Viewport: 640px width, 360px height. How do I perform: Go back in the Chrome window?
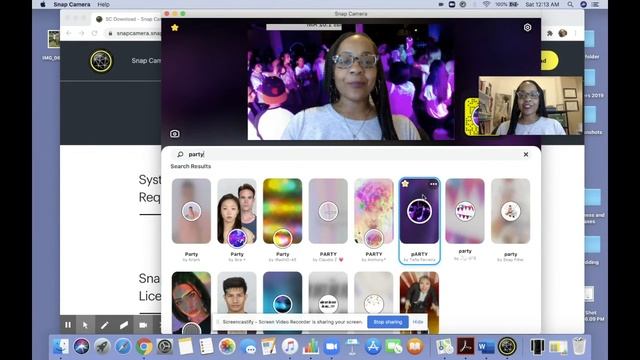[69, 33]
